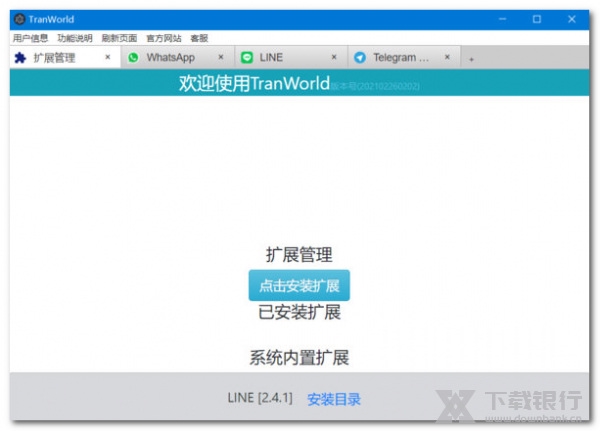Switch to the Telegram tab
600x431 pixels.
tap(404, 57)
